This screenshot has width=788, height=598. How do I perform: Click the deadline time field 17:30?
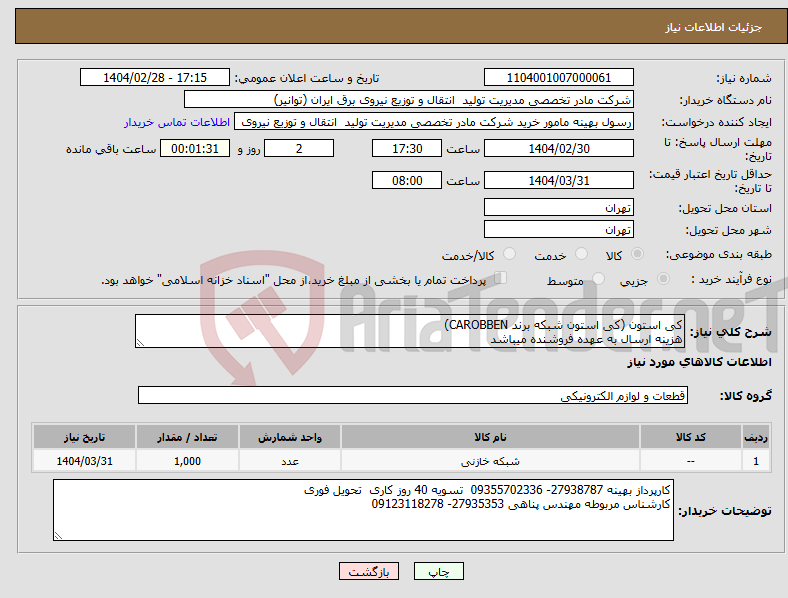click(x=407, y=148)
